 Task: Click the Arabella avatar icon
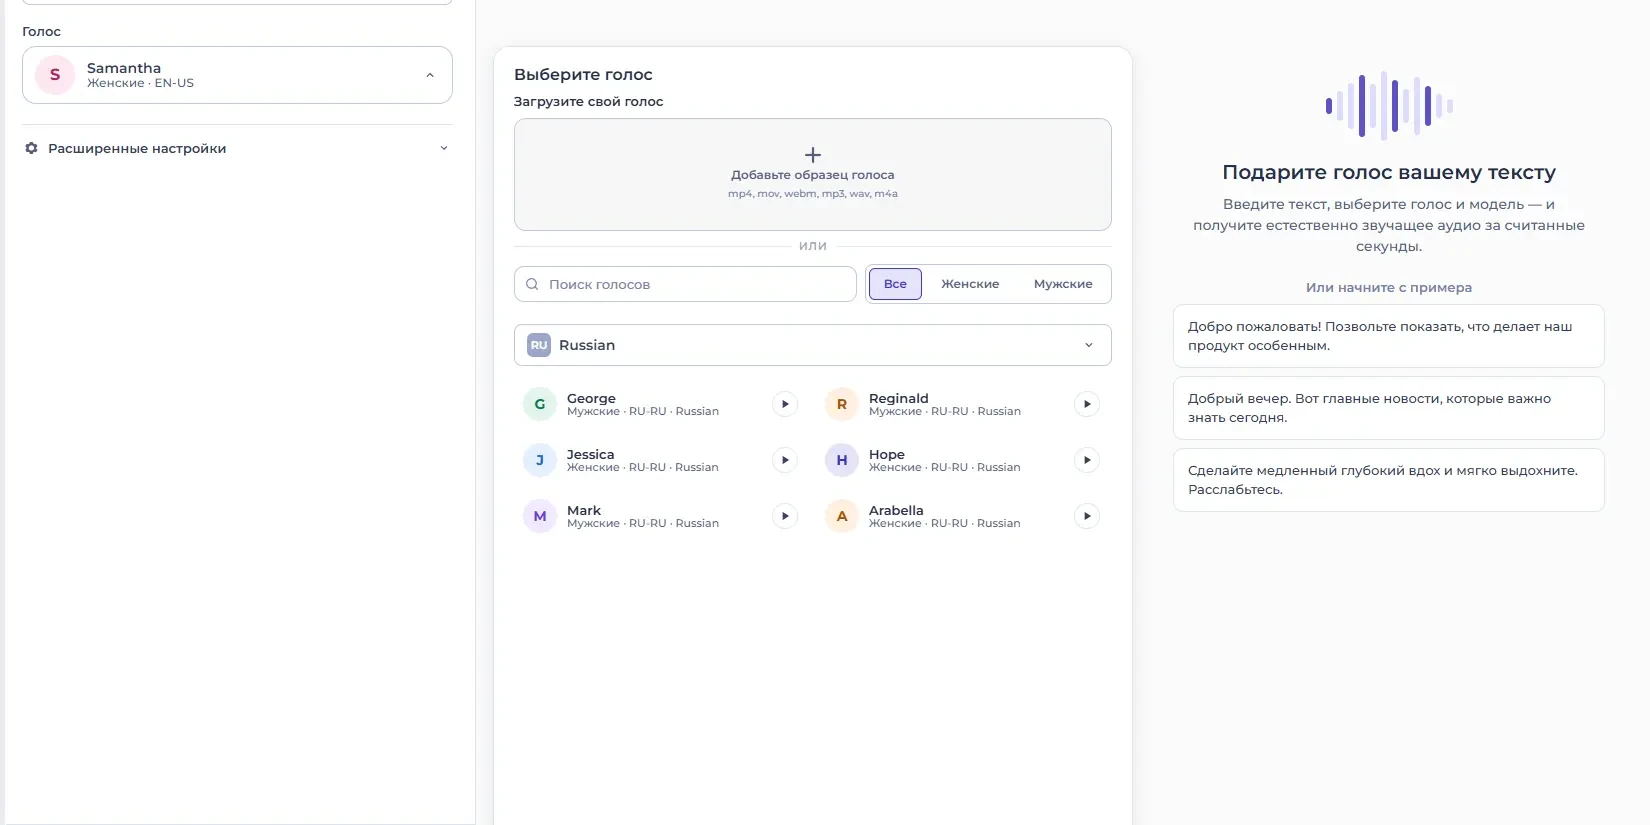[x=842, y=516]
